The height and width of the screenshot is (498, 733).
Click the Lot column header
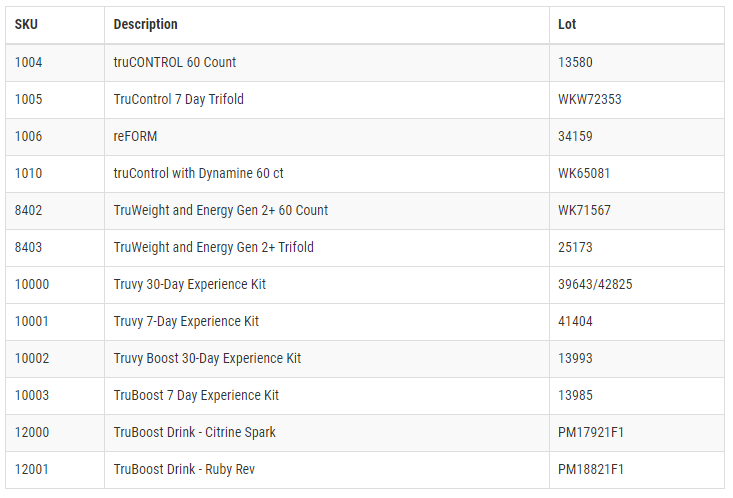(x=567, y=25)
